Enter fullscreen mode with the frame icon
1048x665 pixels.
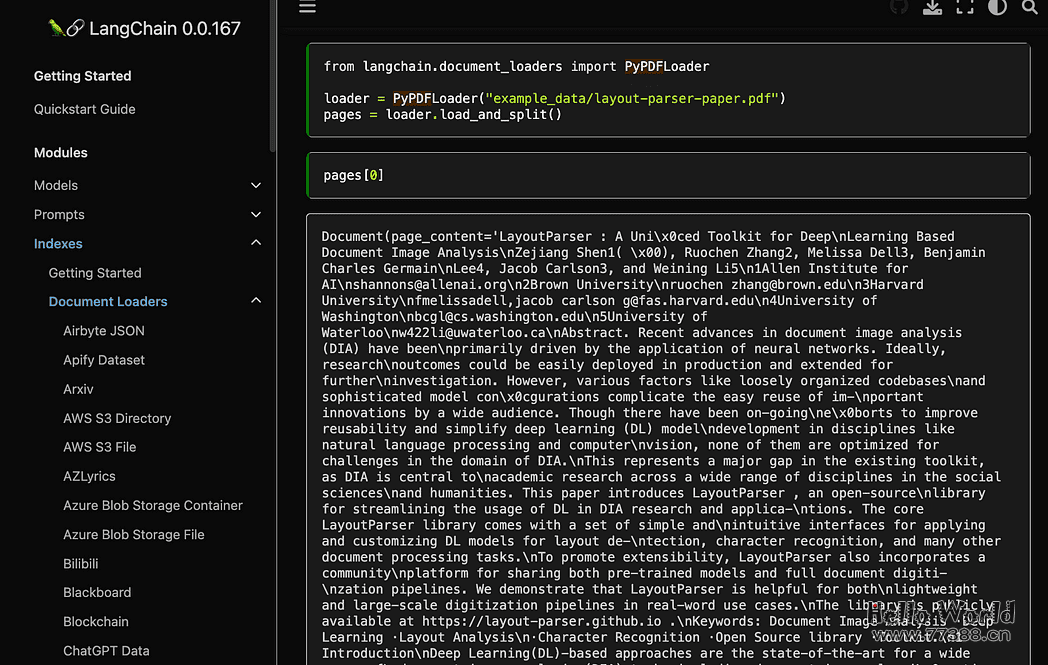click(964, 7)
